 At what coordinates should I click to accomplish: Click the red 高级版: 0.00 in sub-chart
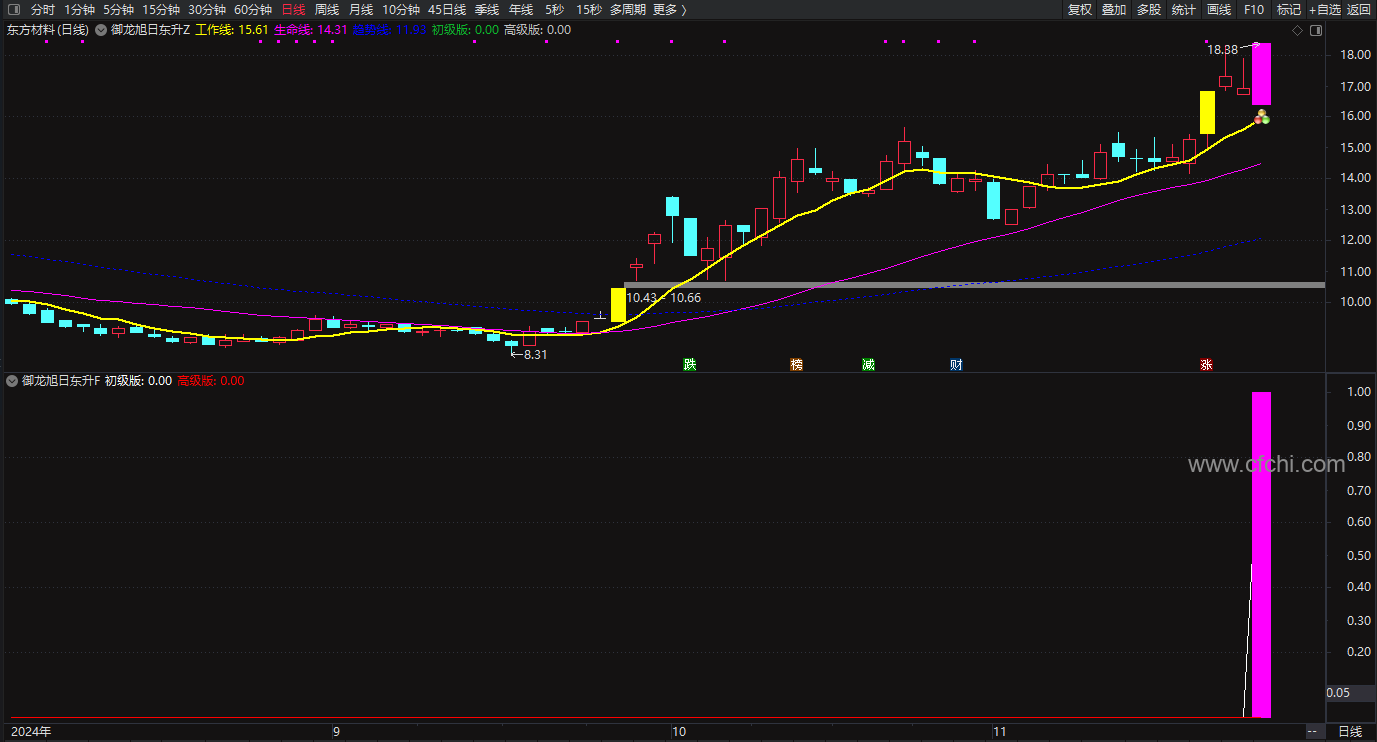(x=211, y=381)
